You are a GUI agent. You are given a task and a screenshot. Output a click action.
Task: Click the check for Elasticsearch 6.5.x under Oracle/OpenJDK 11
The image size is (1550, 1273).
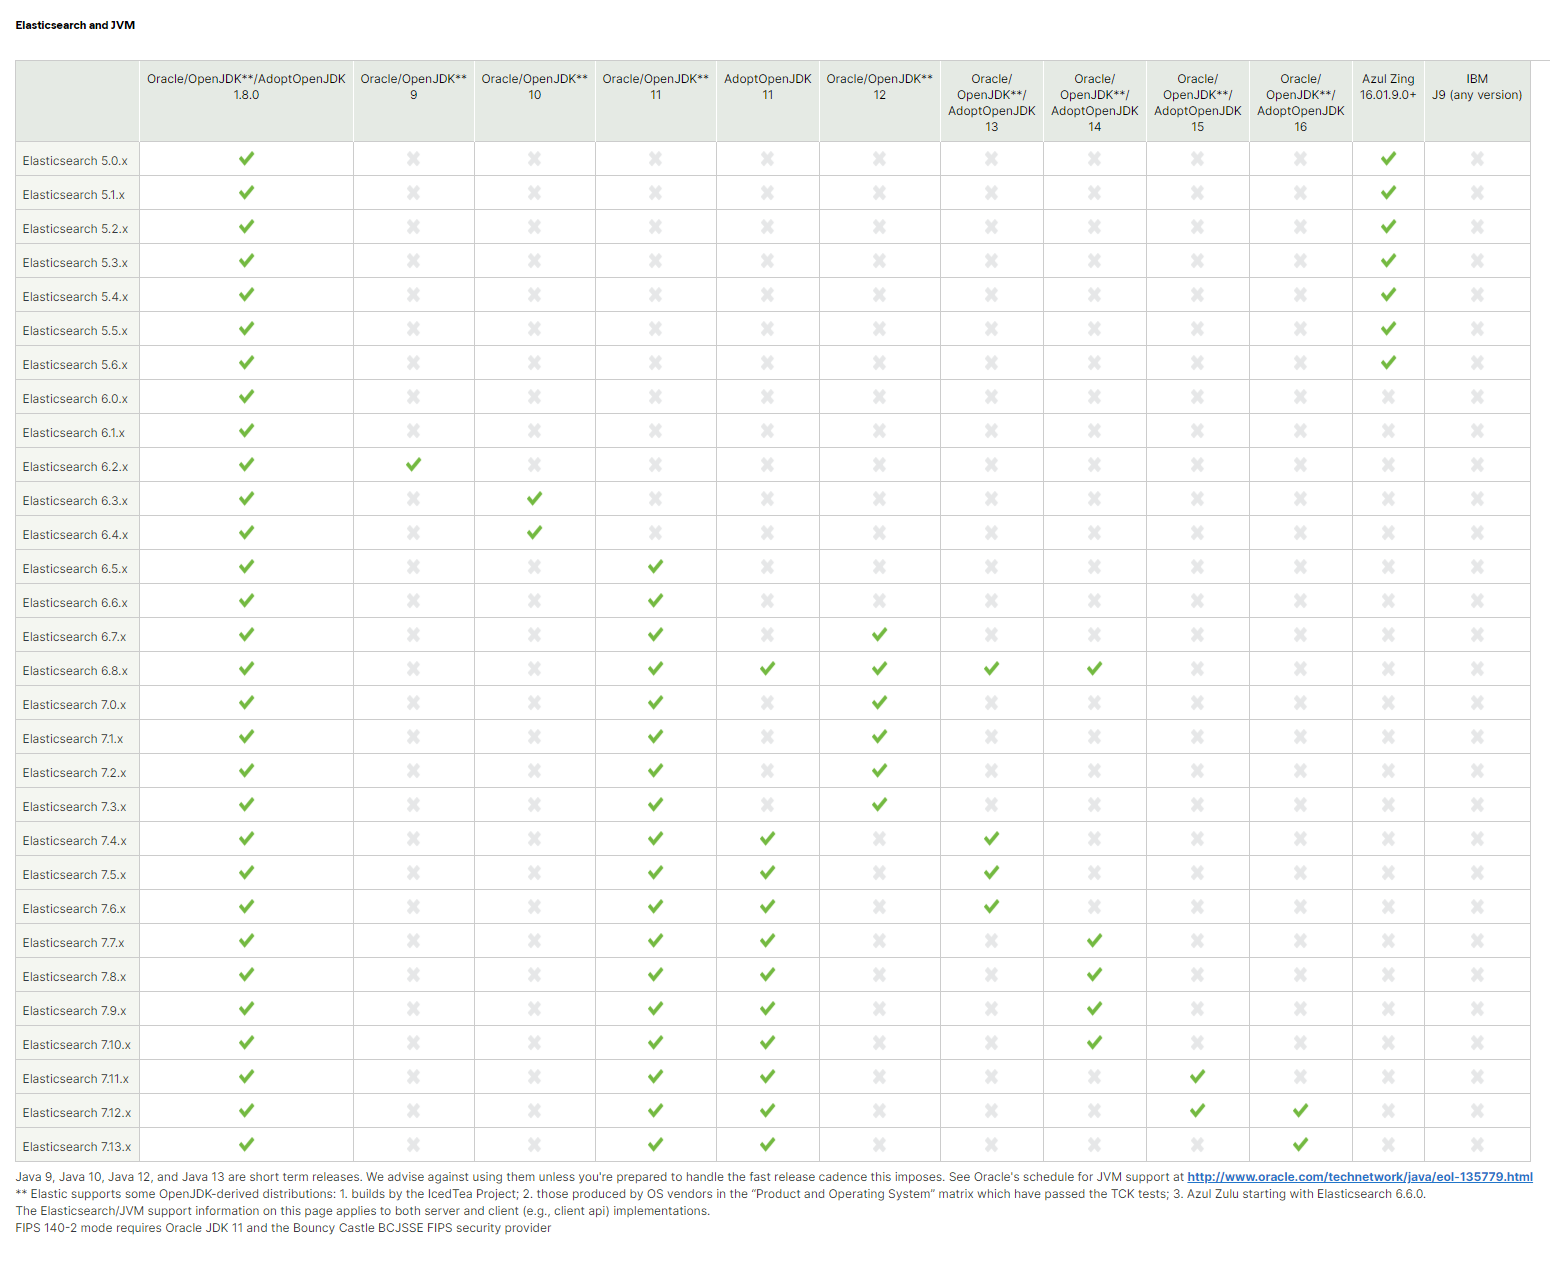coord(655,566)
